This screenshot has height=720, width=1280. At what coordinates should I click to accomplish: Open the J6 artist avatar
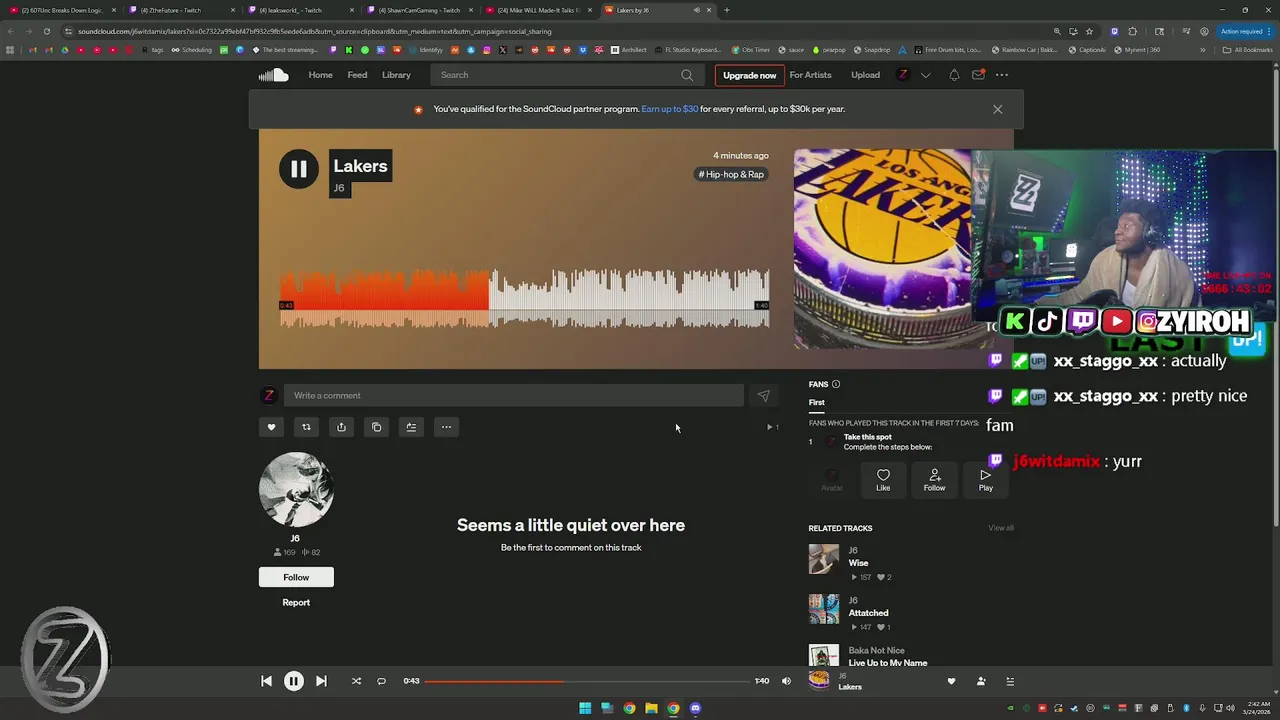point(296,489)
